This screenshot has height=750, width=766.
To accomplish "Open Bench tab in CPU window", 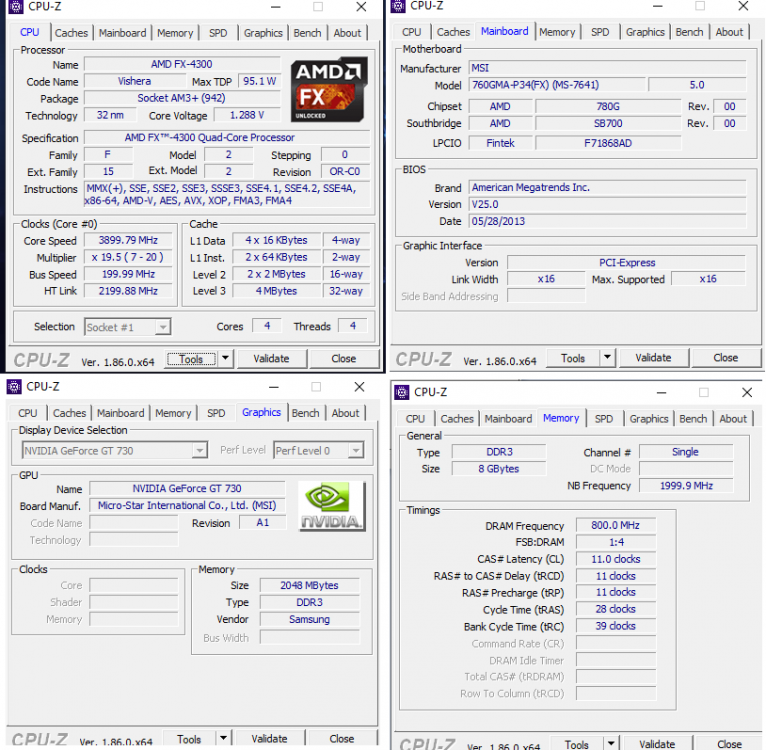I will (307, 33).
